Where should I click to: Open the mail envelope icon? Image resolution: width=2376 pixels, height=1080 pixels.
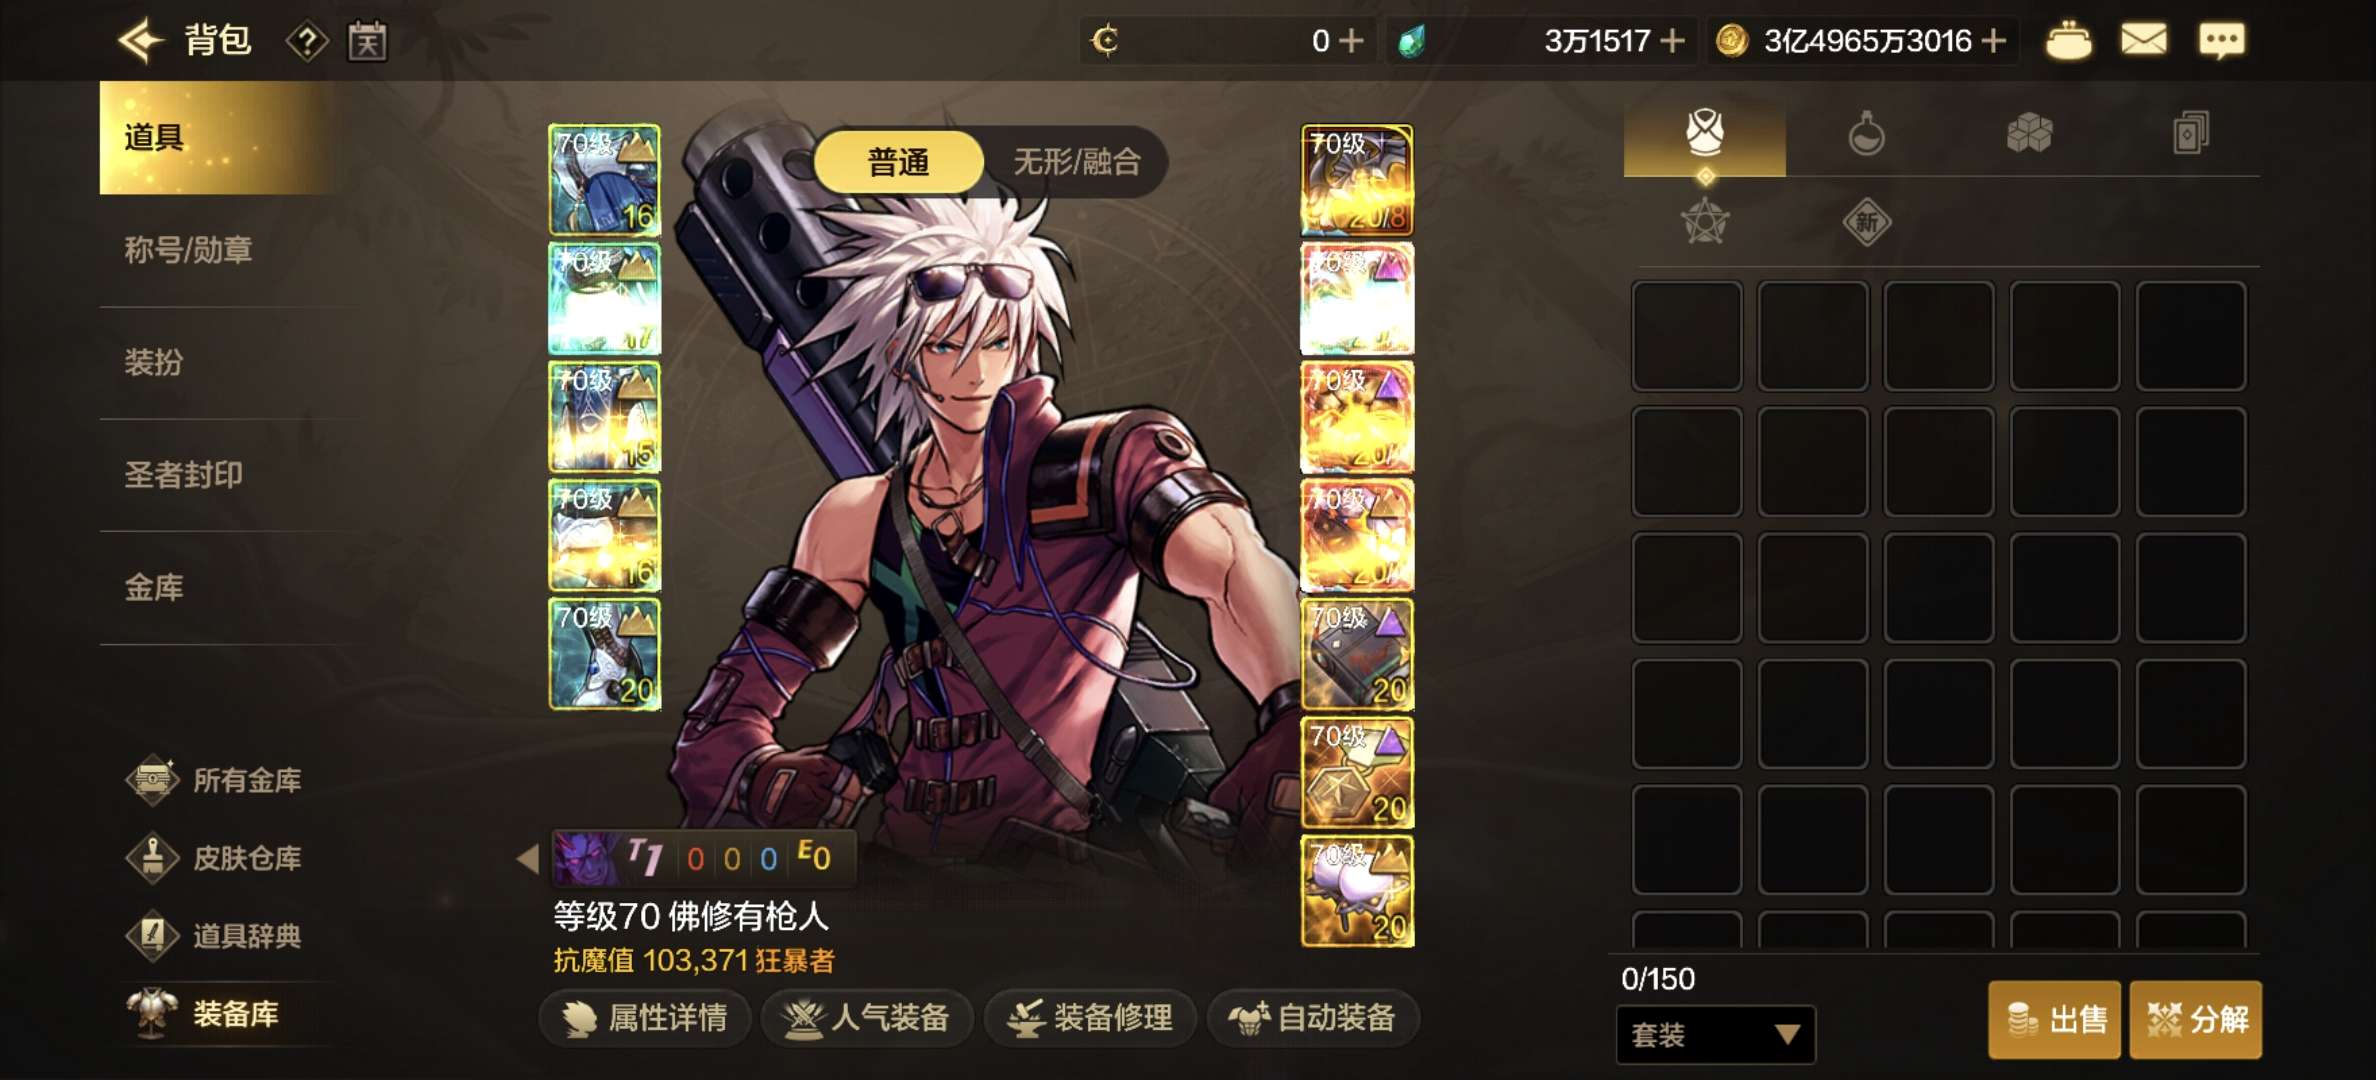[2144, 41]
